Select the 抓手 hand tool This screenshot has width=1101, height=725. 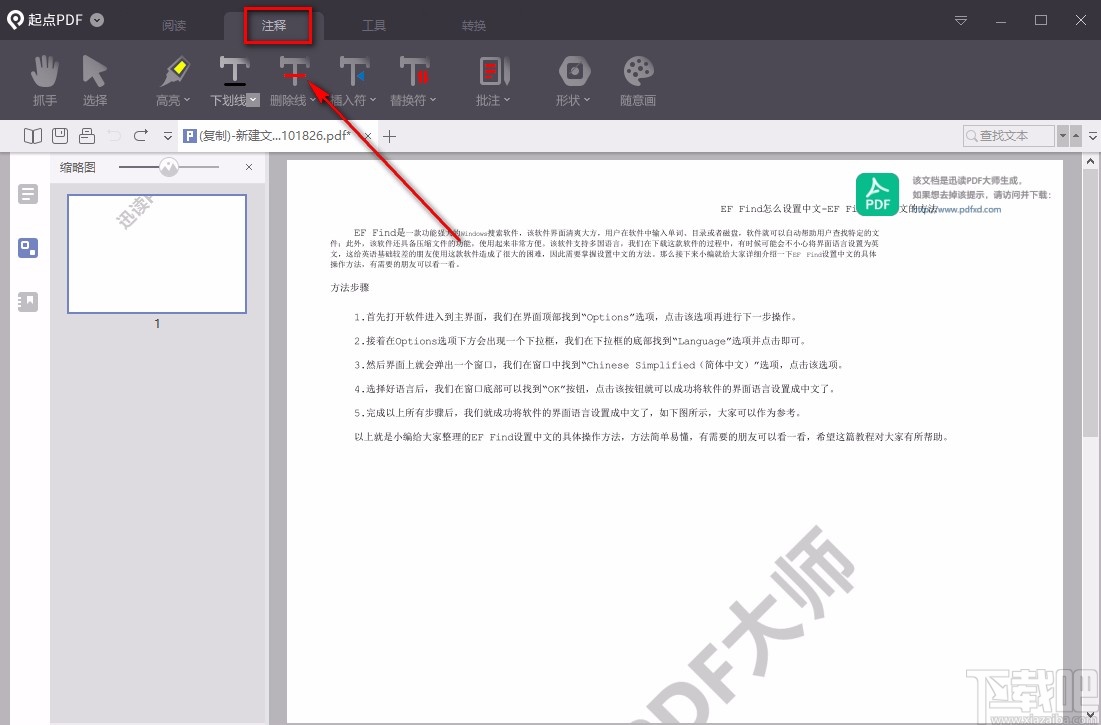tap(45, 81)
